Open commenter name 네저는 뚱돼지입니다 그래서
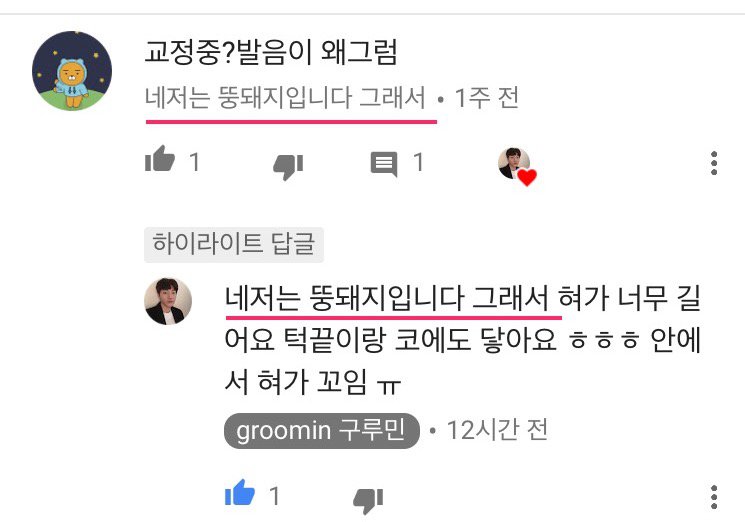Viewport: 745px width, 522px height. [x=285, y=98]
